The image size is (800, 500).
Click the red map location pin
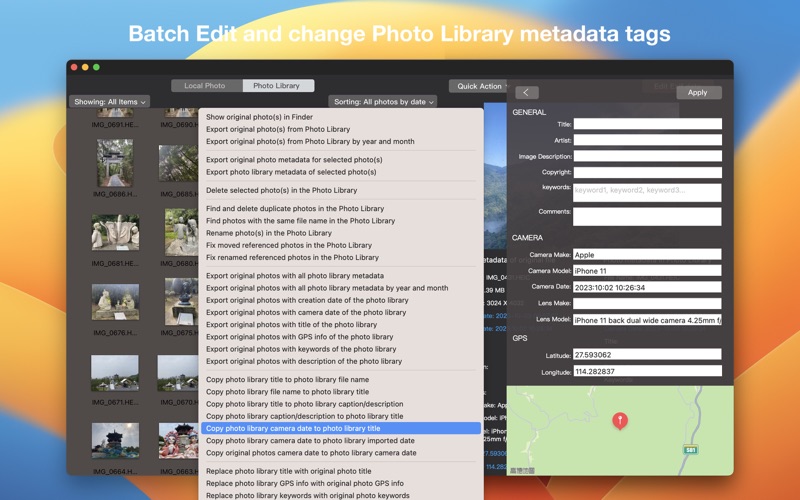(620, 421)
